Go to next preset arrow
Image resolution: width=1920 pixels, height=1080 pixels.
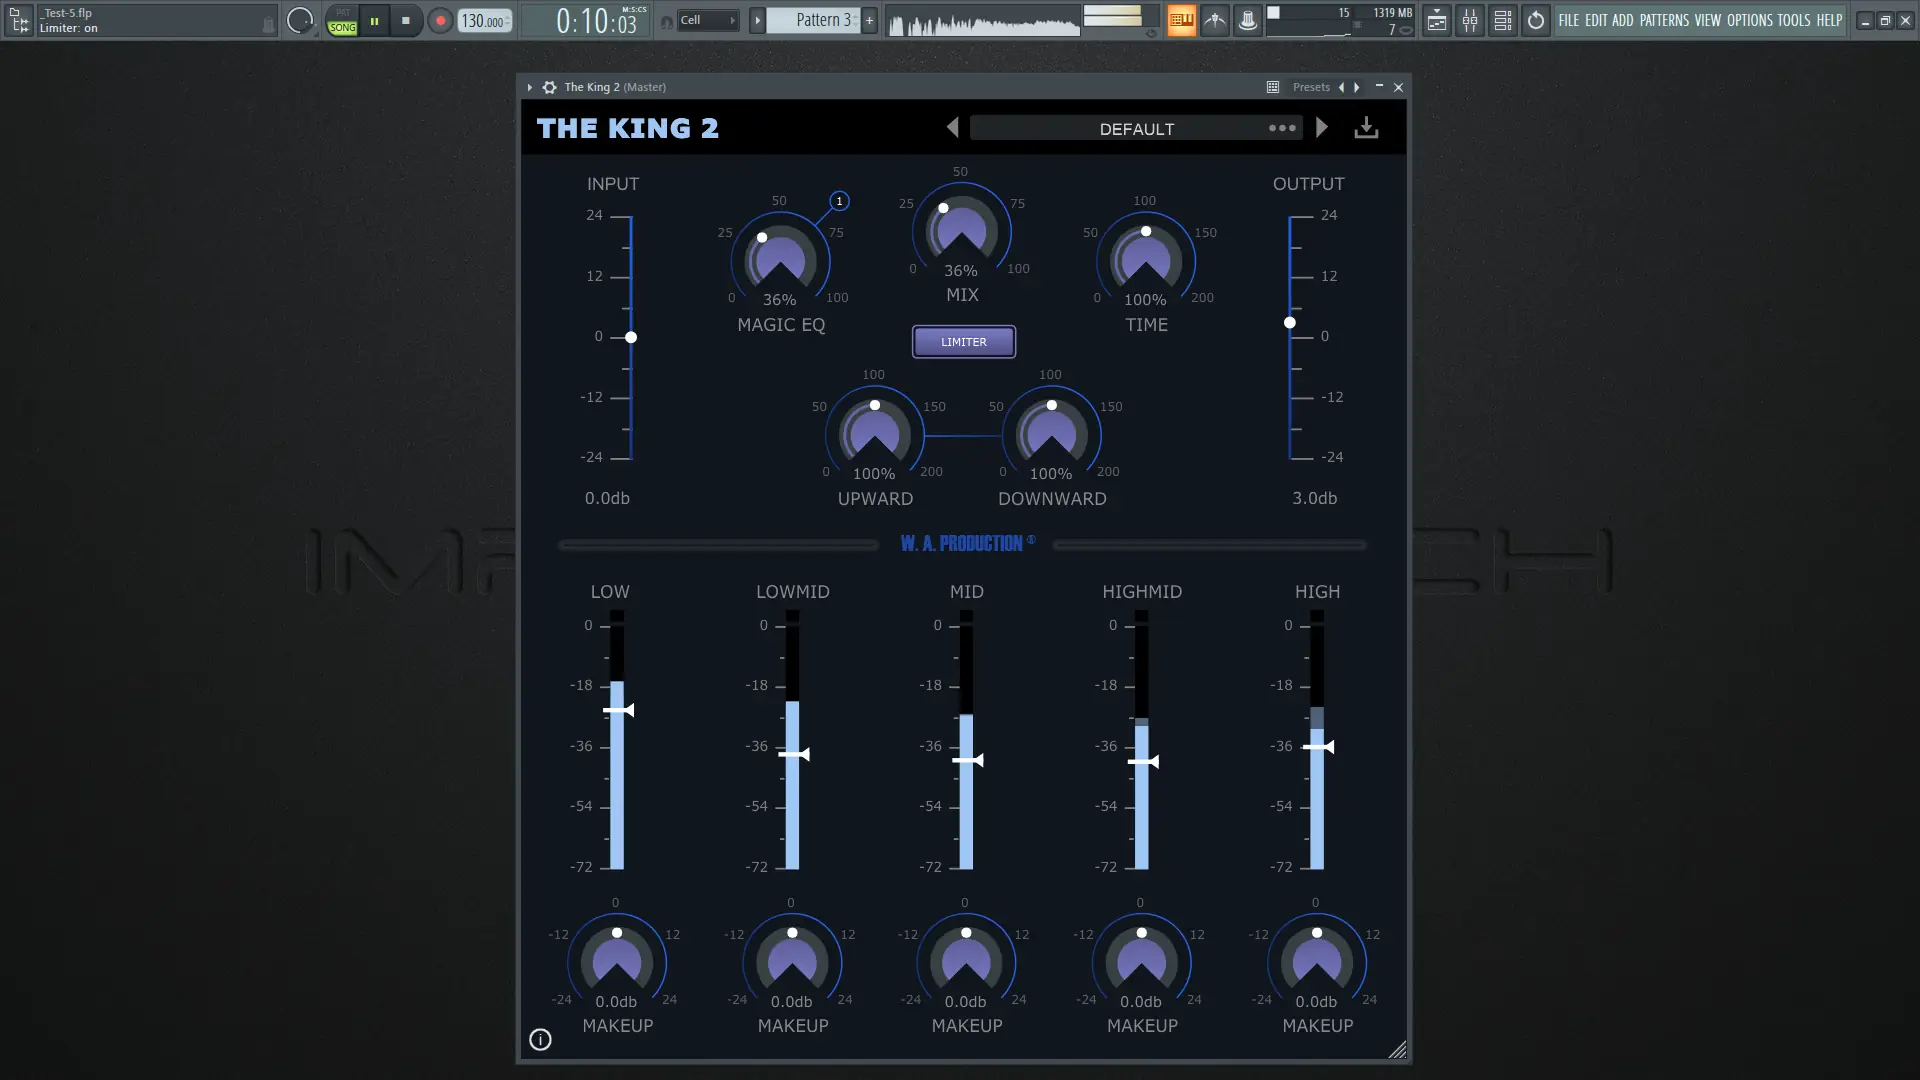tap(1322, 128)
